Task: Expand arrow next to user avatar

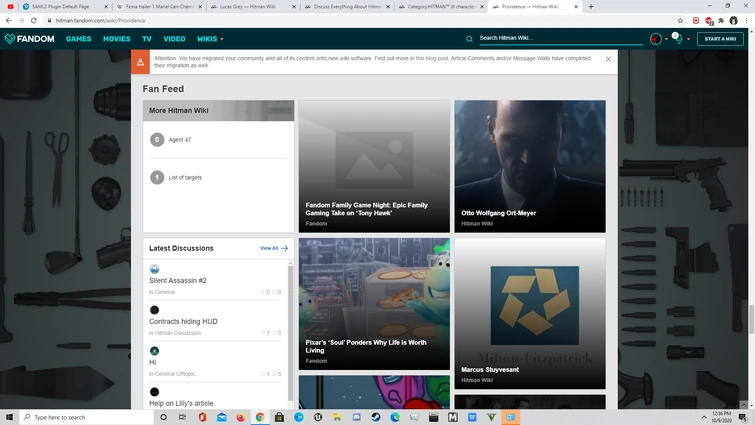Action: coord(666,39)
